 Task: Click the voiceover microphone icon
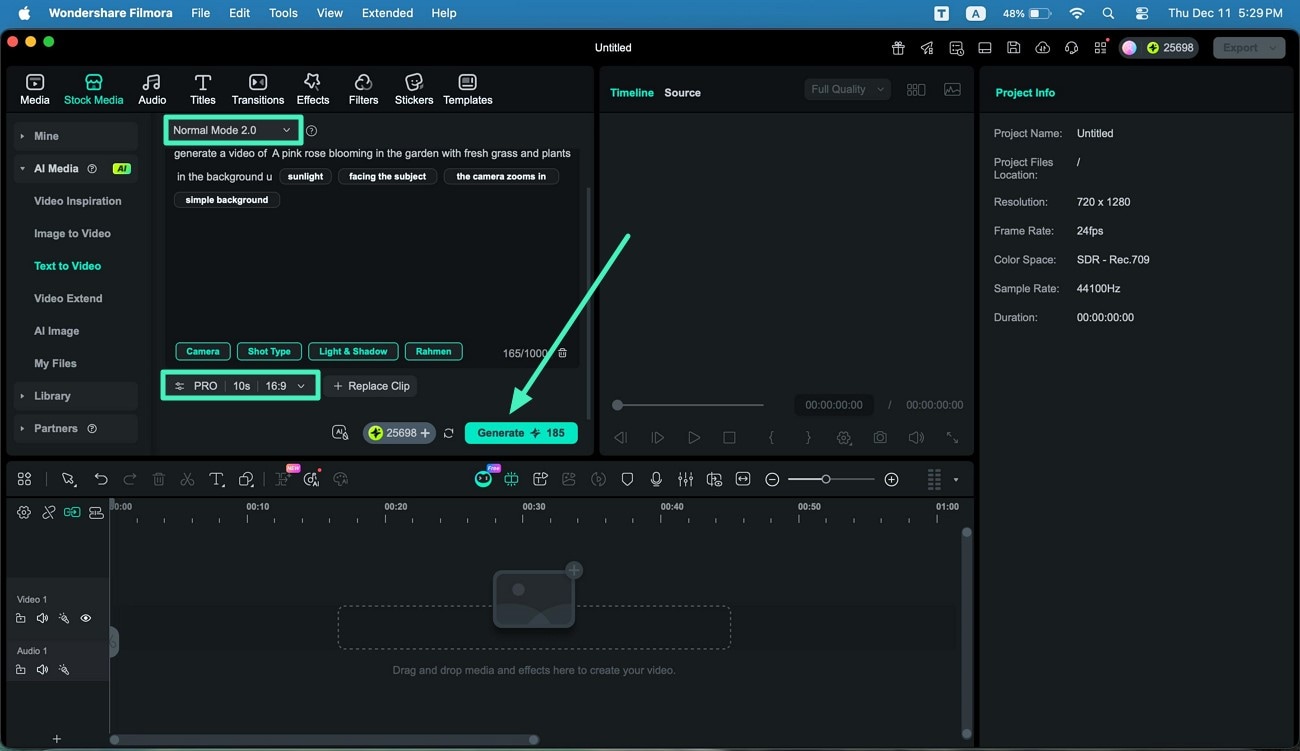656,480
